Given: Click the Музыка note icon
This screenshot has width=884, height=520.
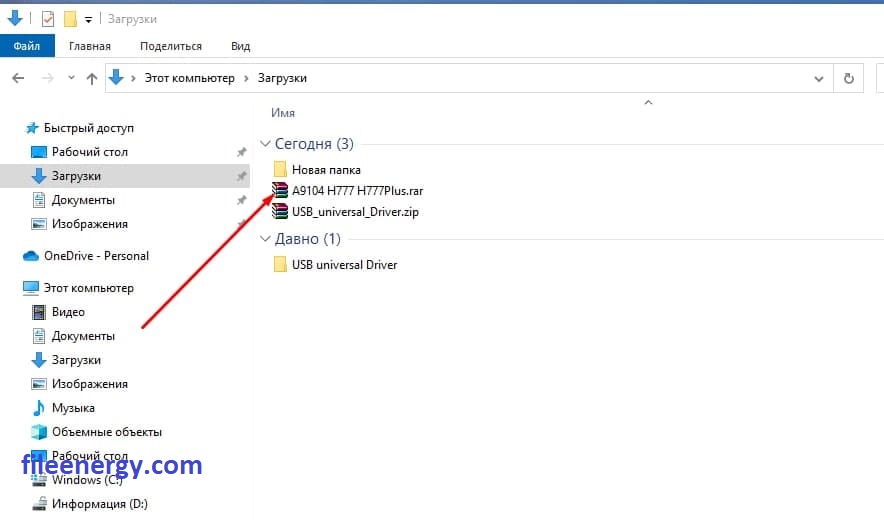Looking at the screenshot, I should click(38, 408).
